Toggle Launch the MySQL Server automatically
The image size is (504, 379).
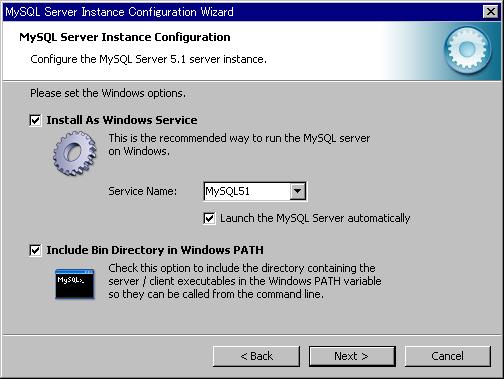[209, 218]
